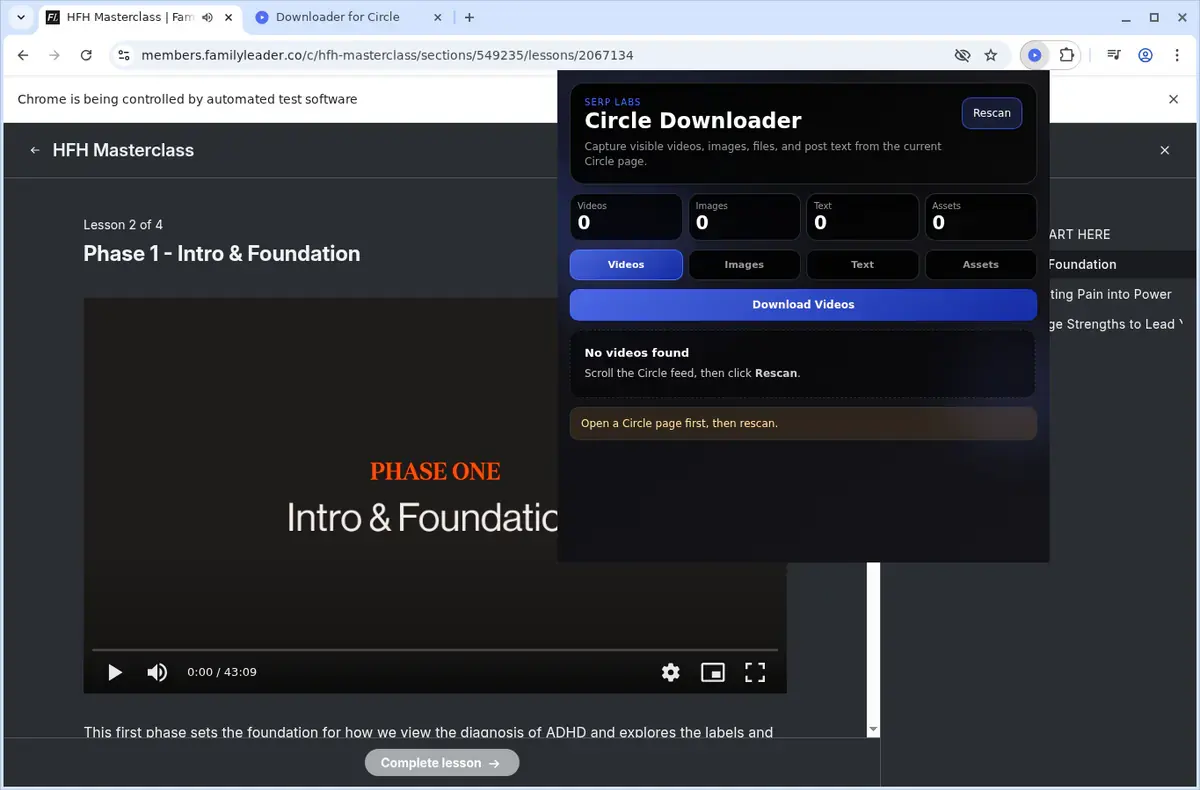Image resolution: width=1200 pixels, height=790 pixels.
Task: Click the Assets count card
Action: pos(980,217)
